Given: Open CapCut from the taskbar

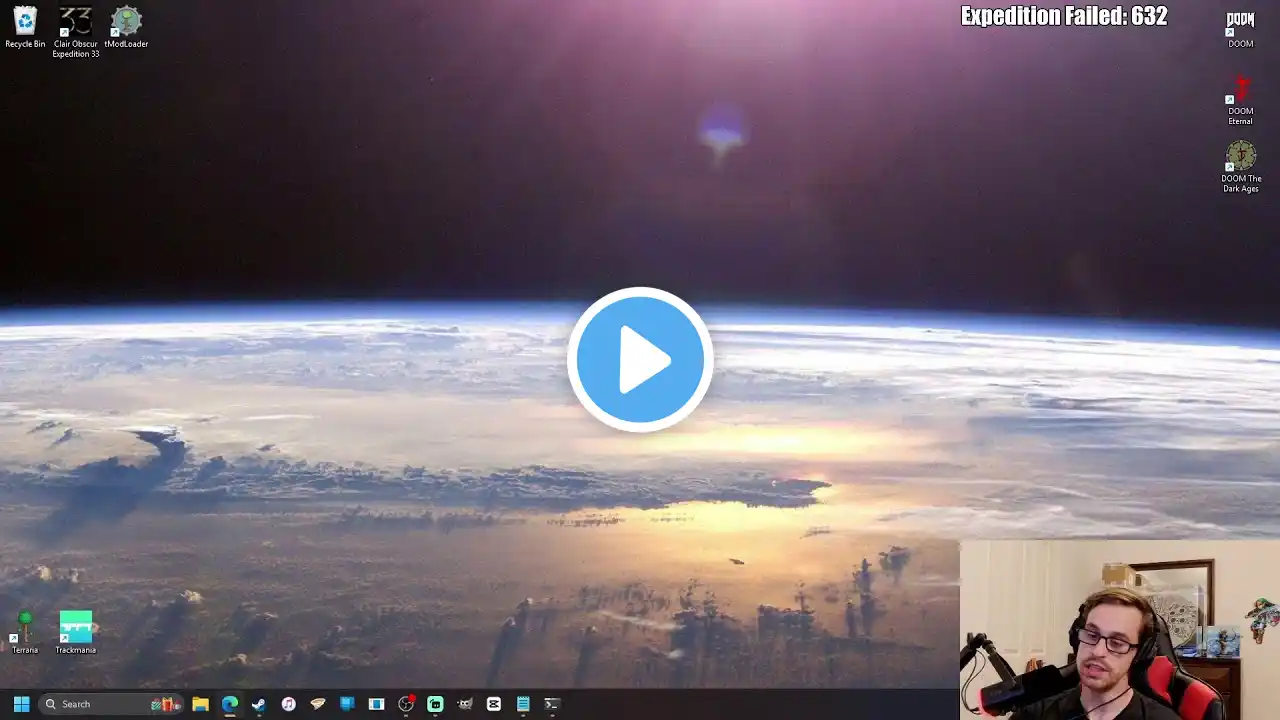Looking at the screenshot, I should point(493,704).
